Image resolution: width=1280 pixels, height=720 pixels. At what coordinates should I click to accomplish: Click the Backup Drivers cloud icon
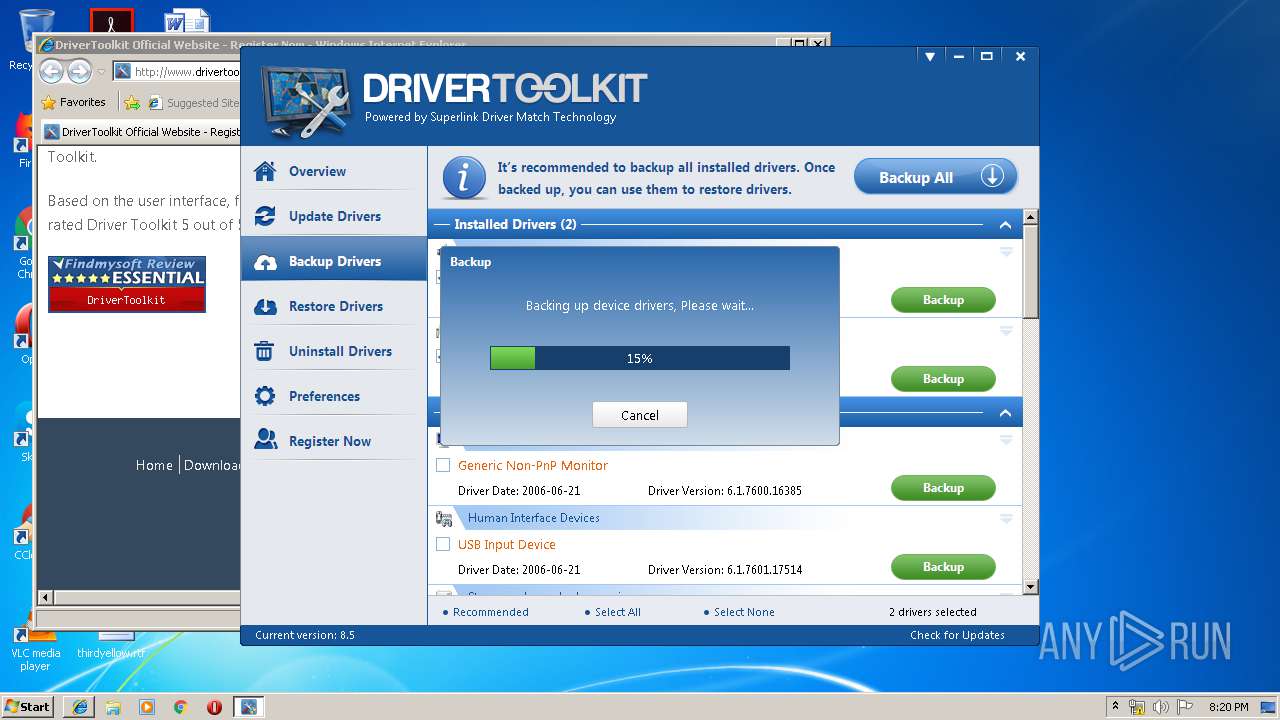pyautogui.click(x=265, y=262)
